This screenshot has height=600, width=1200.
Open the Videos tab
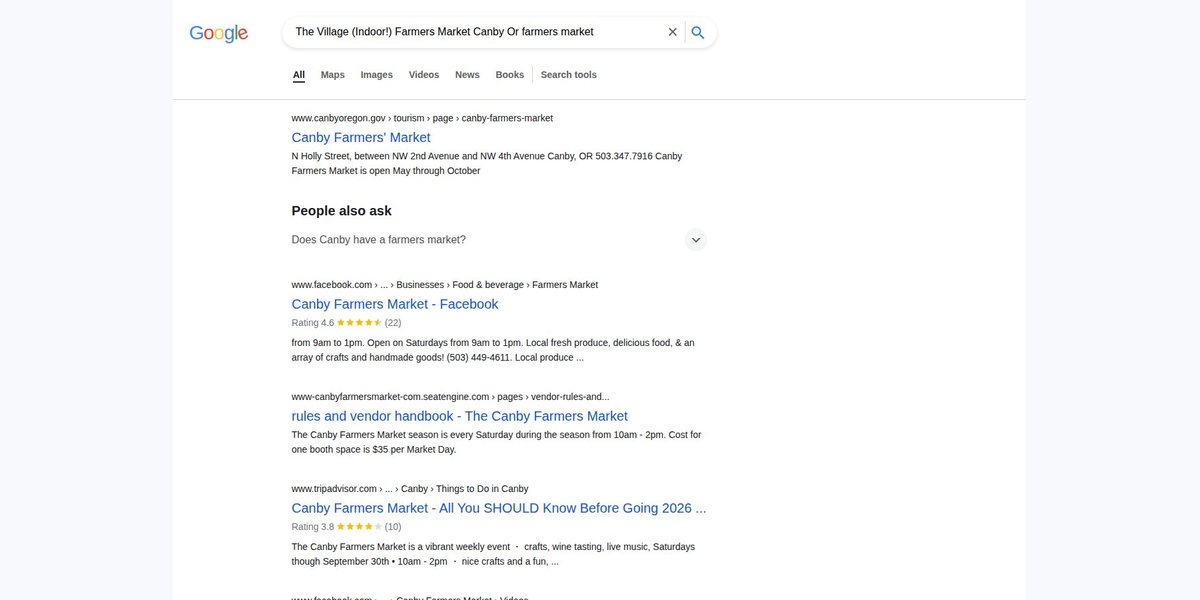(424, 75)
